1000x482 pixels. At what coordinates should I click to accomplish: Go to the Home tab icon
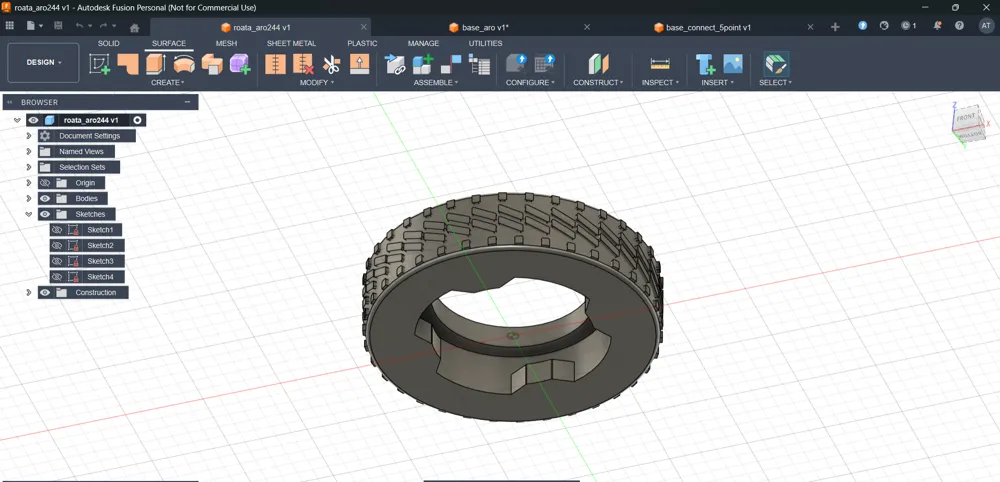point(135,27)
